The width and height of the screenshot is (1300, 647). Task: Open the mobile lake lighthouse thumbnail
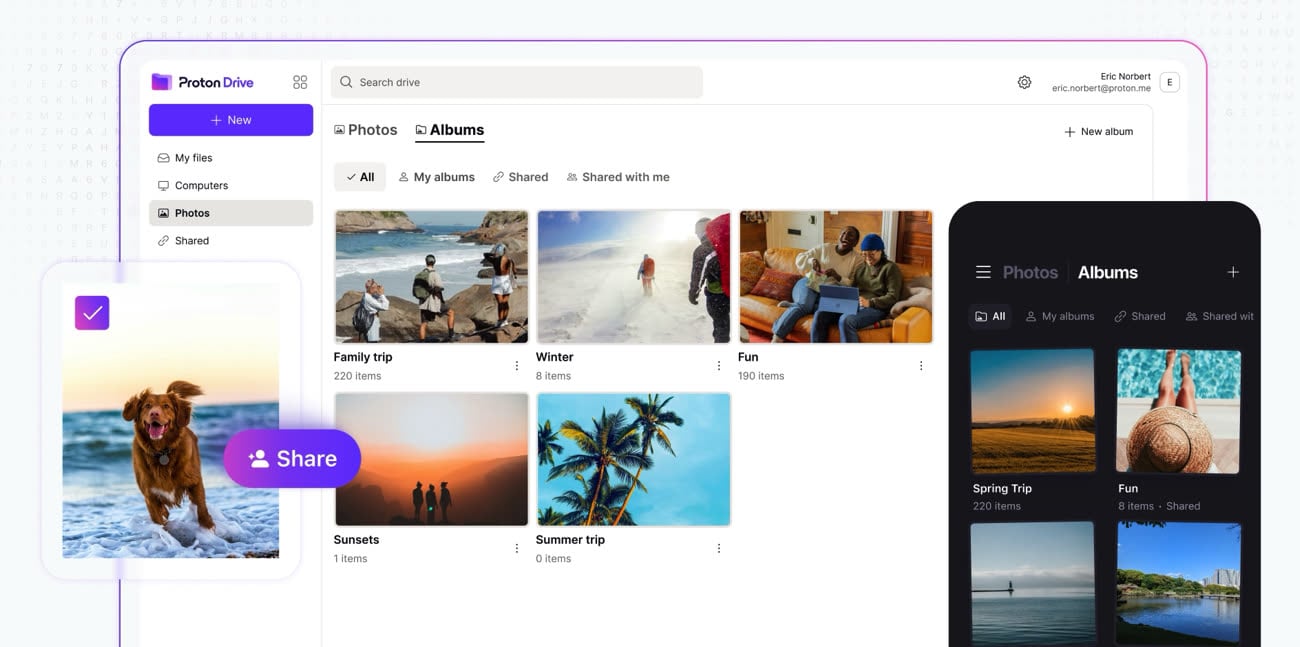[x=1033, y=584]
